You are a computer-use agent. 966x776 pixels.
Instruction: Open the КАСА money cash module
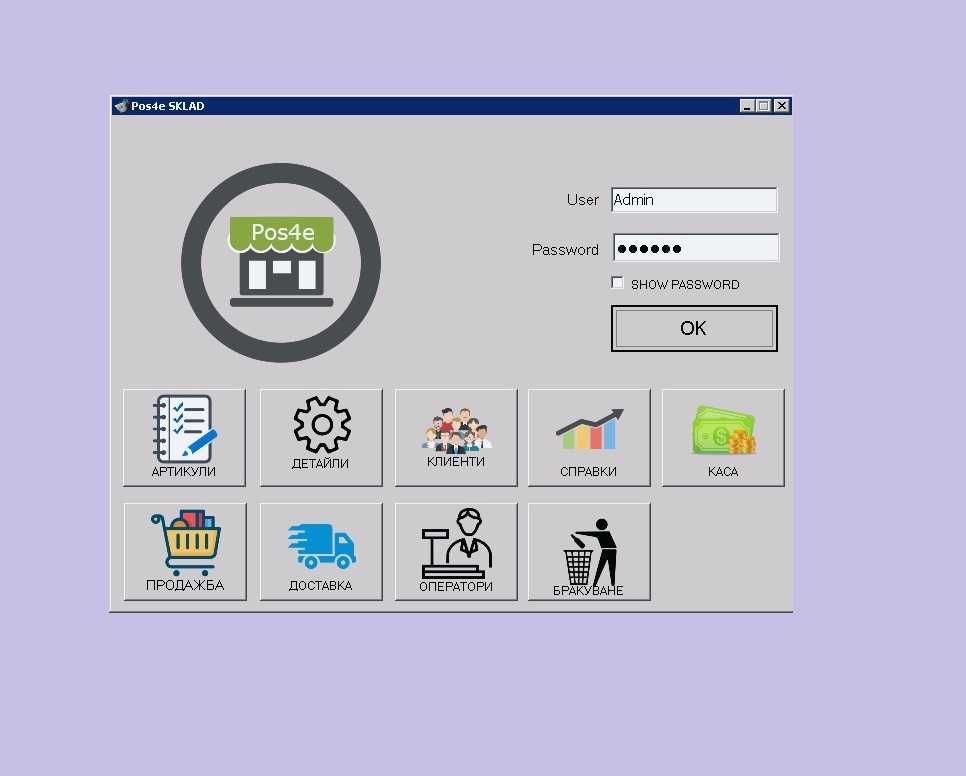click(723, 437)
